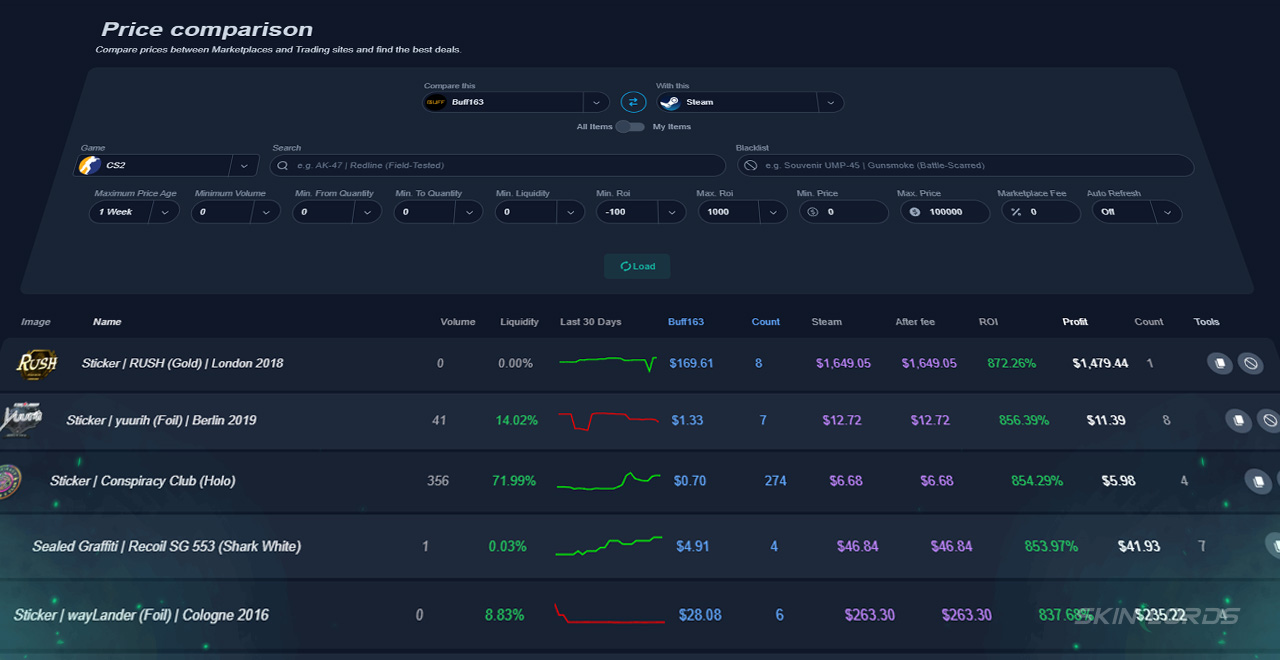Click the swap marketplaces arrows icon
This screenshot has width=1280, height=660.
pos(633,102)
